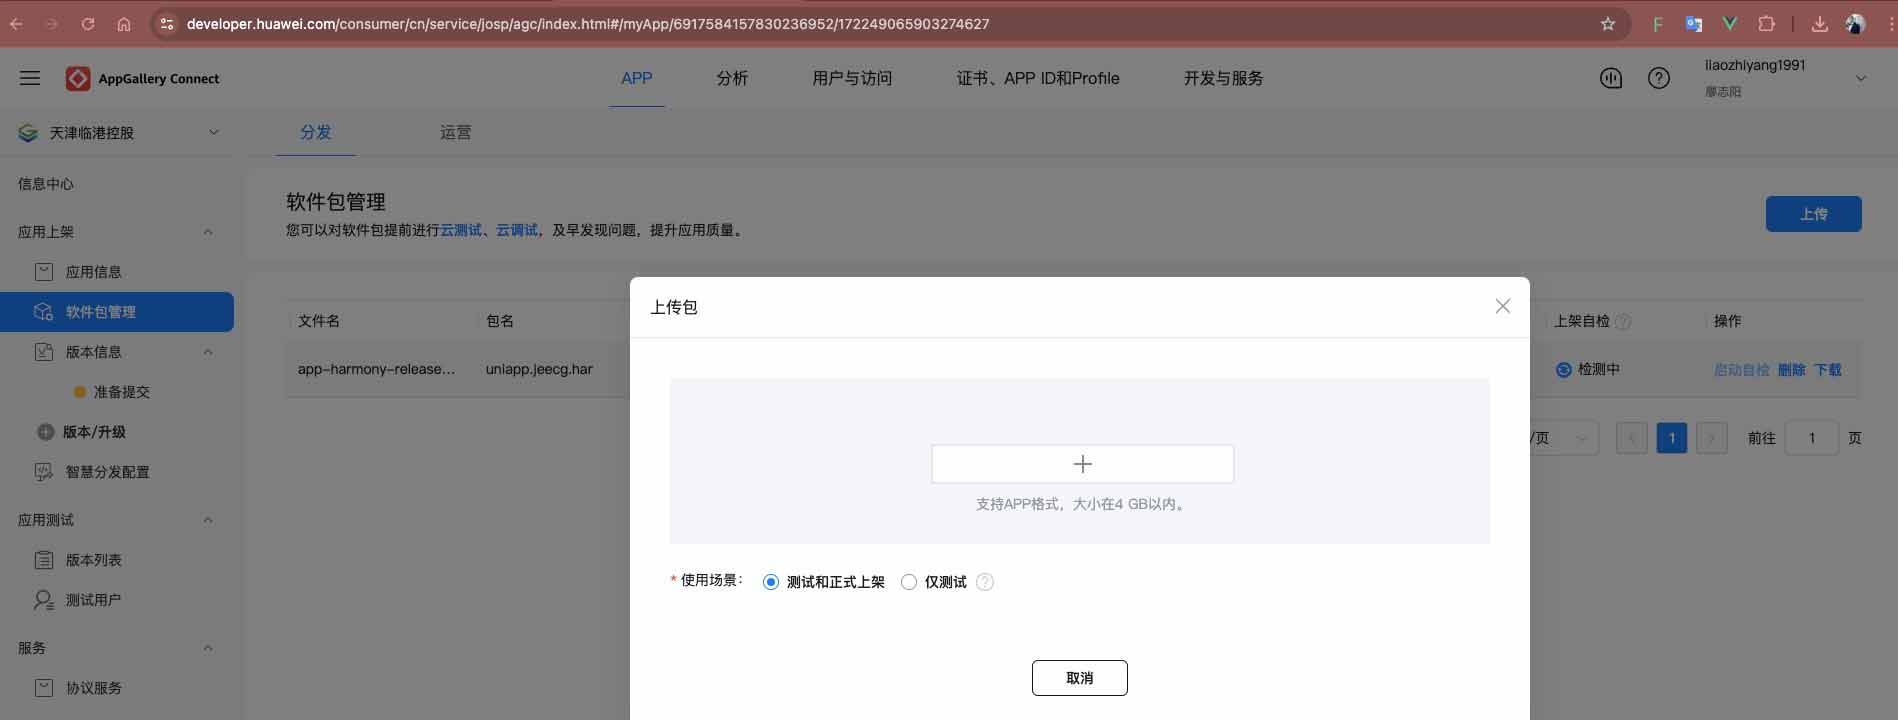Open browser extensions puzzle icon
The height and width of the screenshot is (720, 1898).
(x=1767, y=24)
